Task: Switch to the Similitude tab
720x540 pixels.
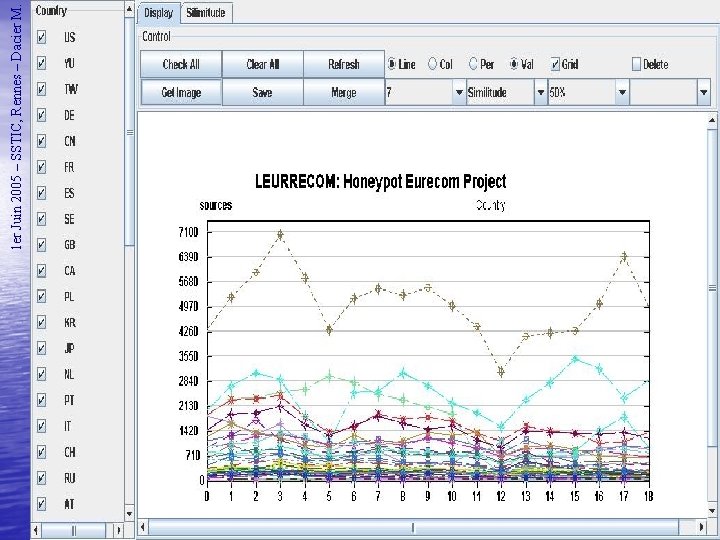Action: 206,13
